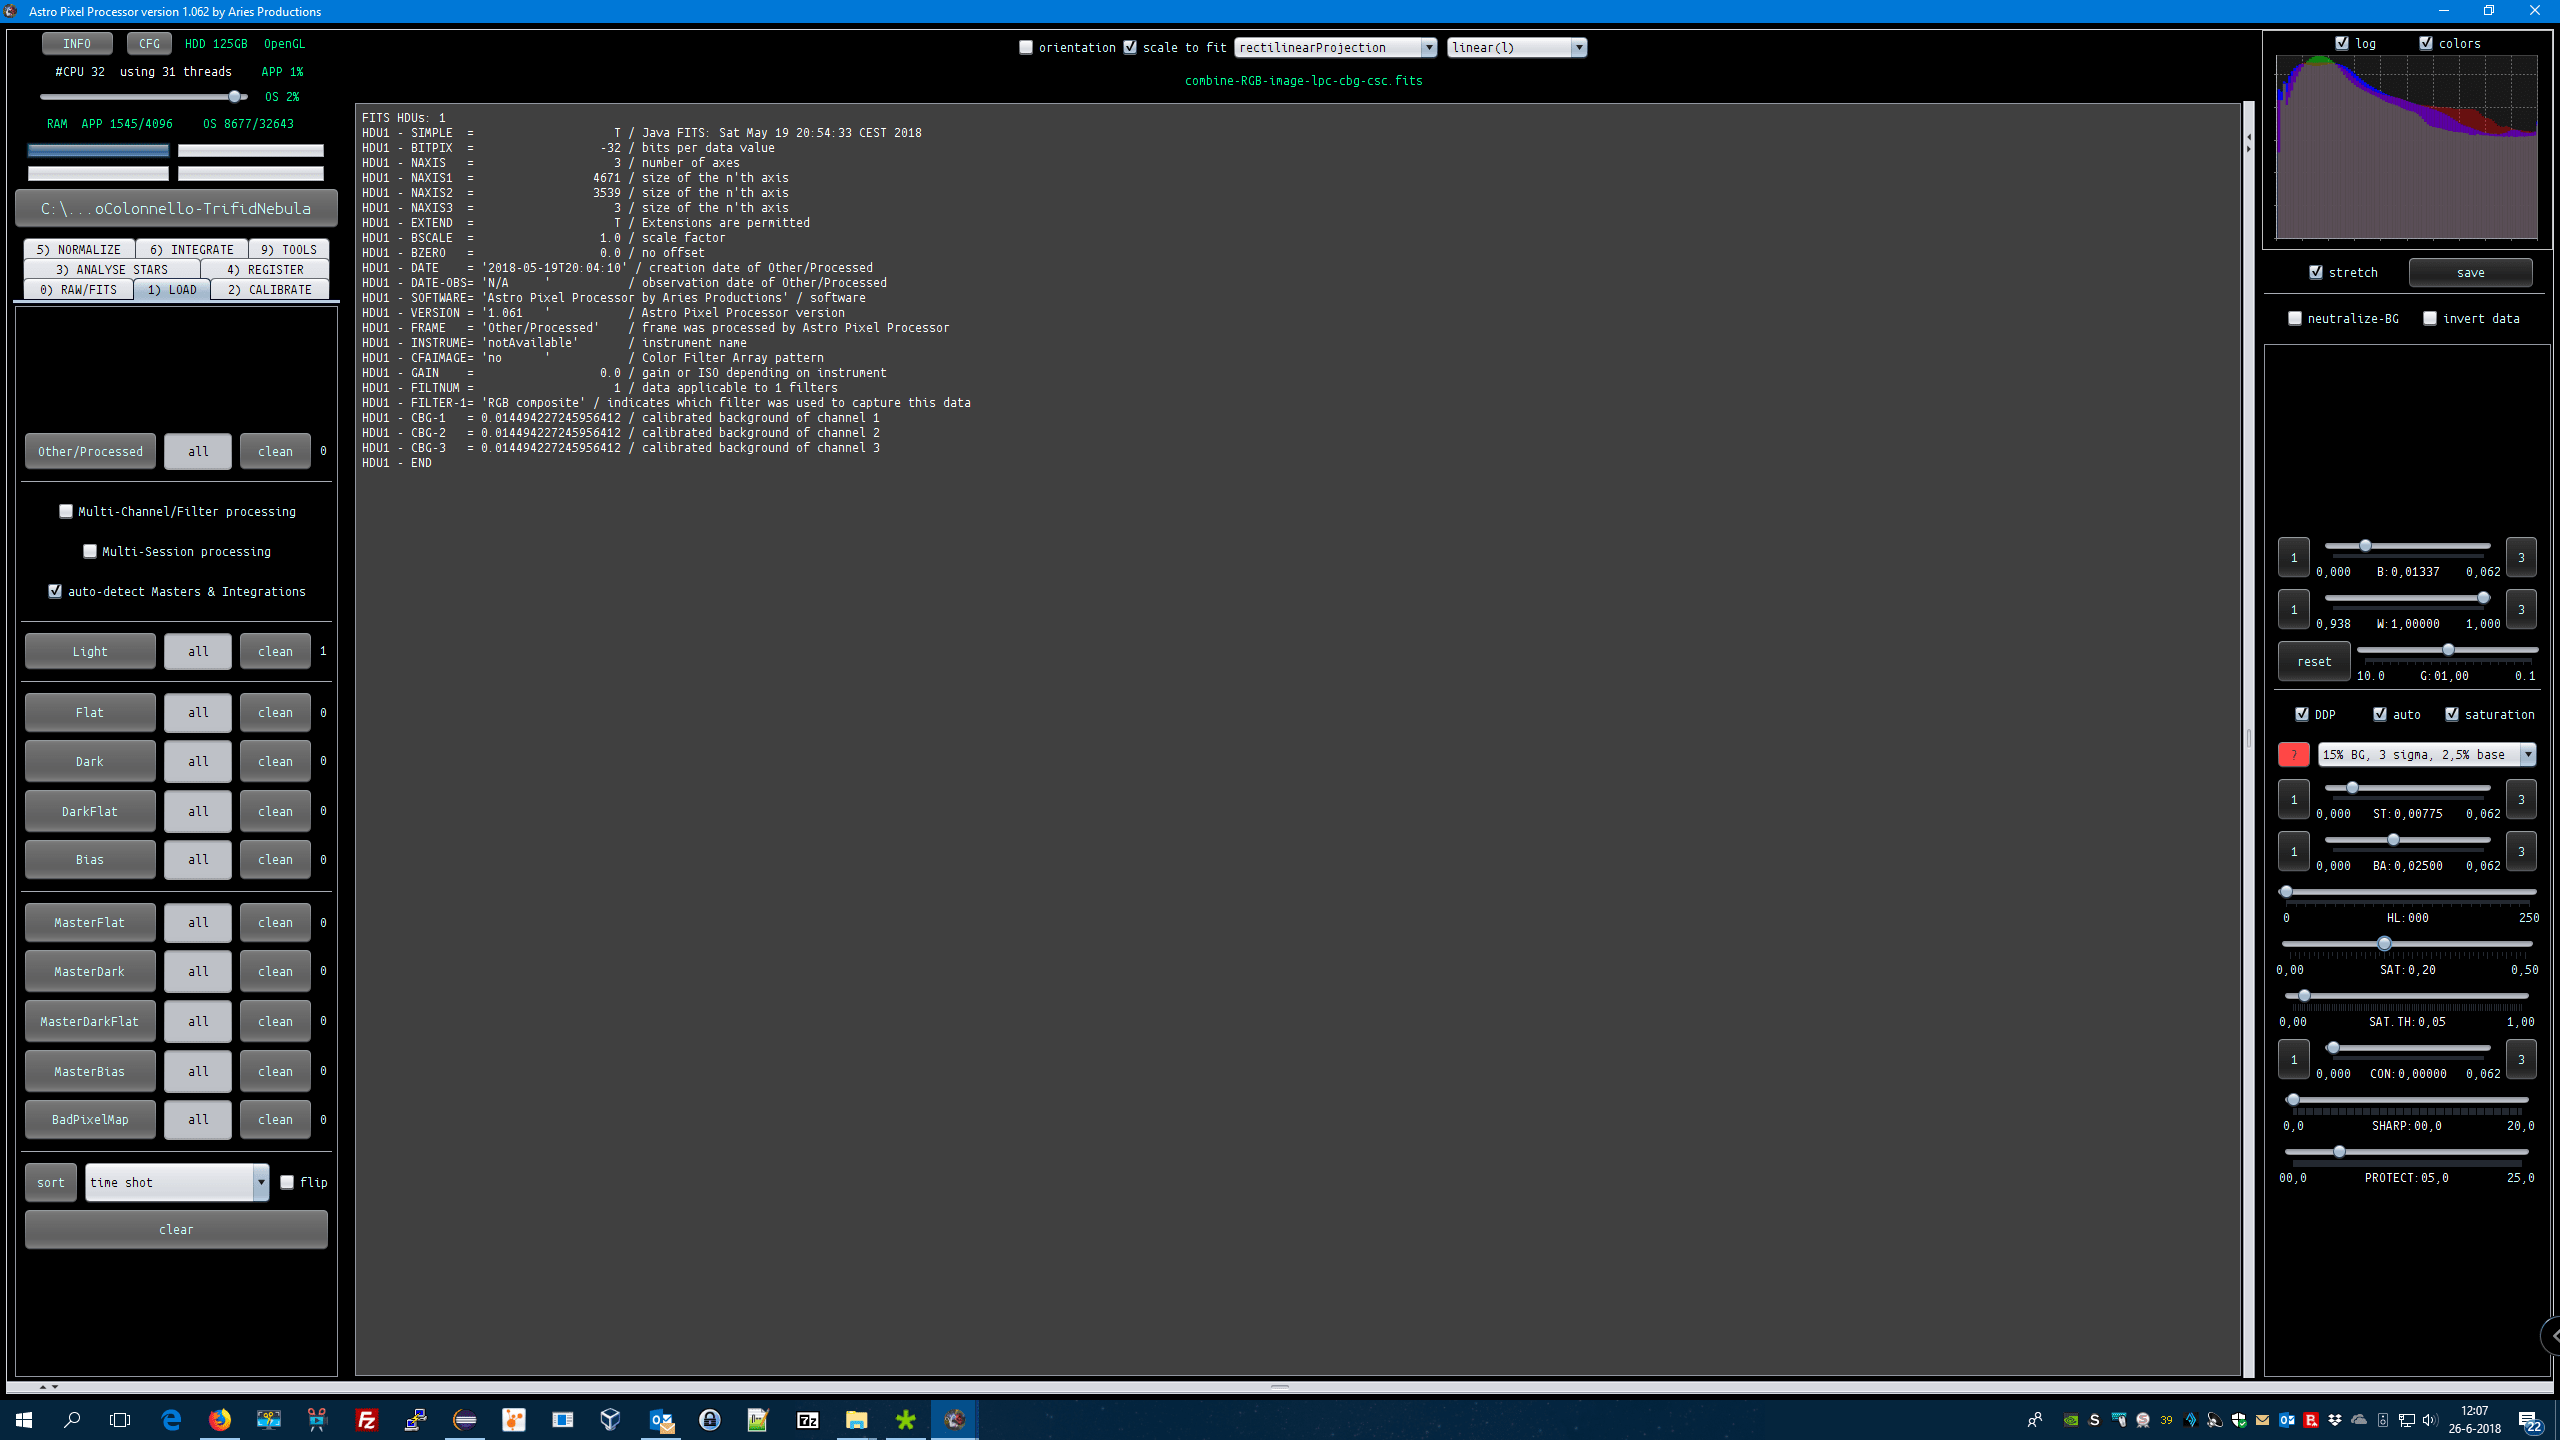Open the time shot sort dropdown
The height and width of the screenshot is (1440, 2560).
coord(261,1182)
